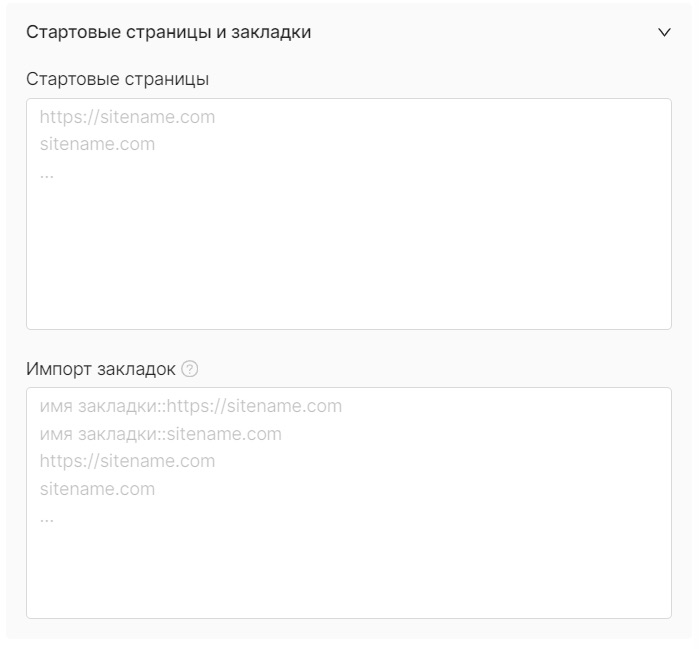The image size is (699, 649).
Task: Click sitename.com placeholder in Импорт закладок field
Action: click(97, 489)
